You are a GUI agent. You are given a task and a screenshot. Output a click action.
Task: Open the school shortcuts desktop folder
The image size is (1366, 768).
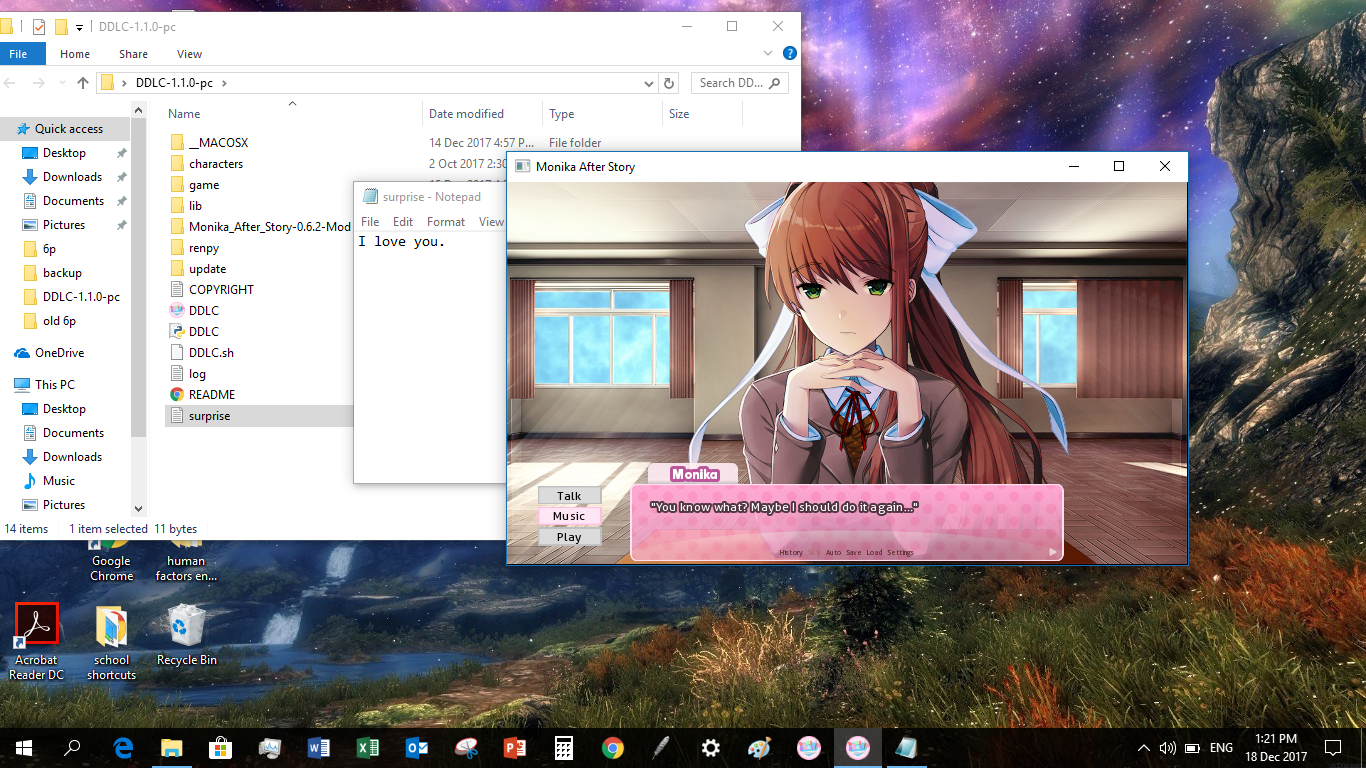click(x=111, y=642)
